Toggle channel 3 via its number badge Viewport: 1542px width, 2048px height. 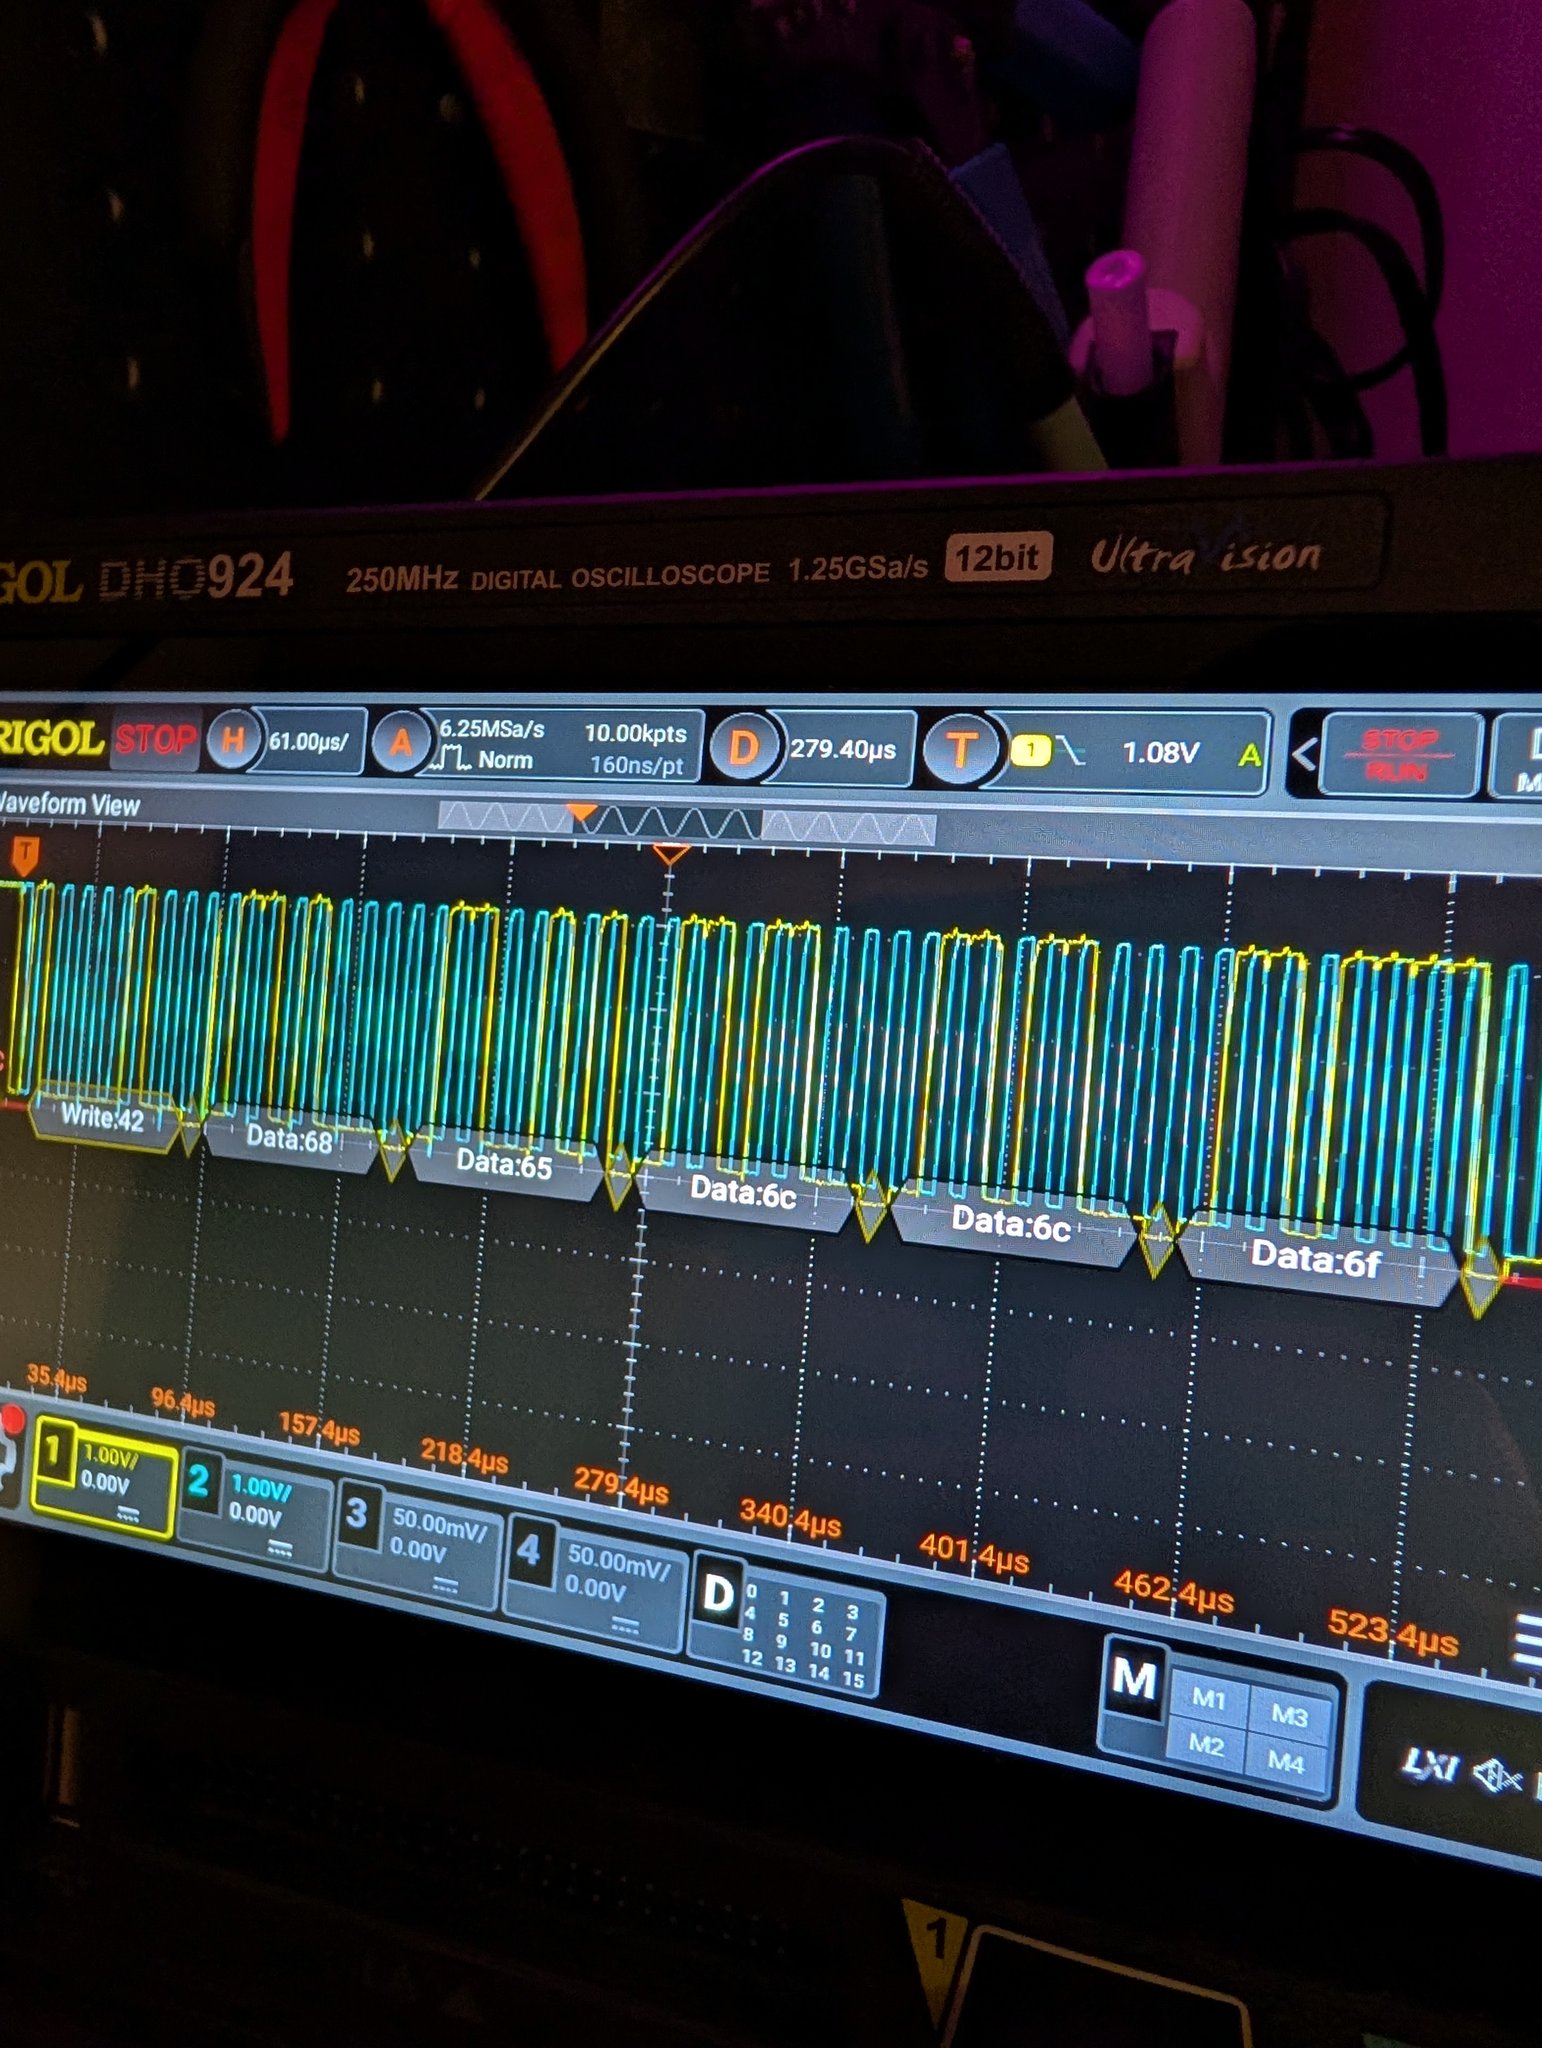click(356, 1512)
